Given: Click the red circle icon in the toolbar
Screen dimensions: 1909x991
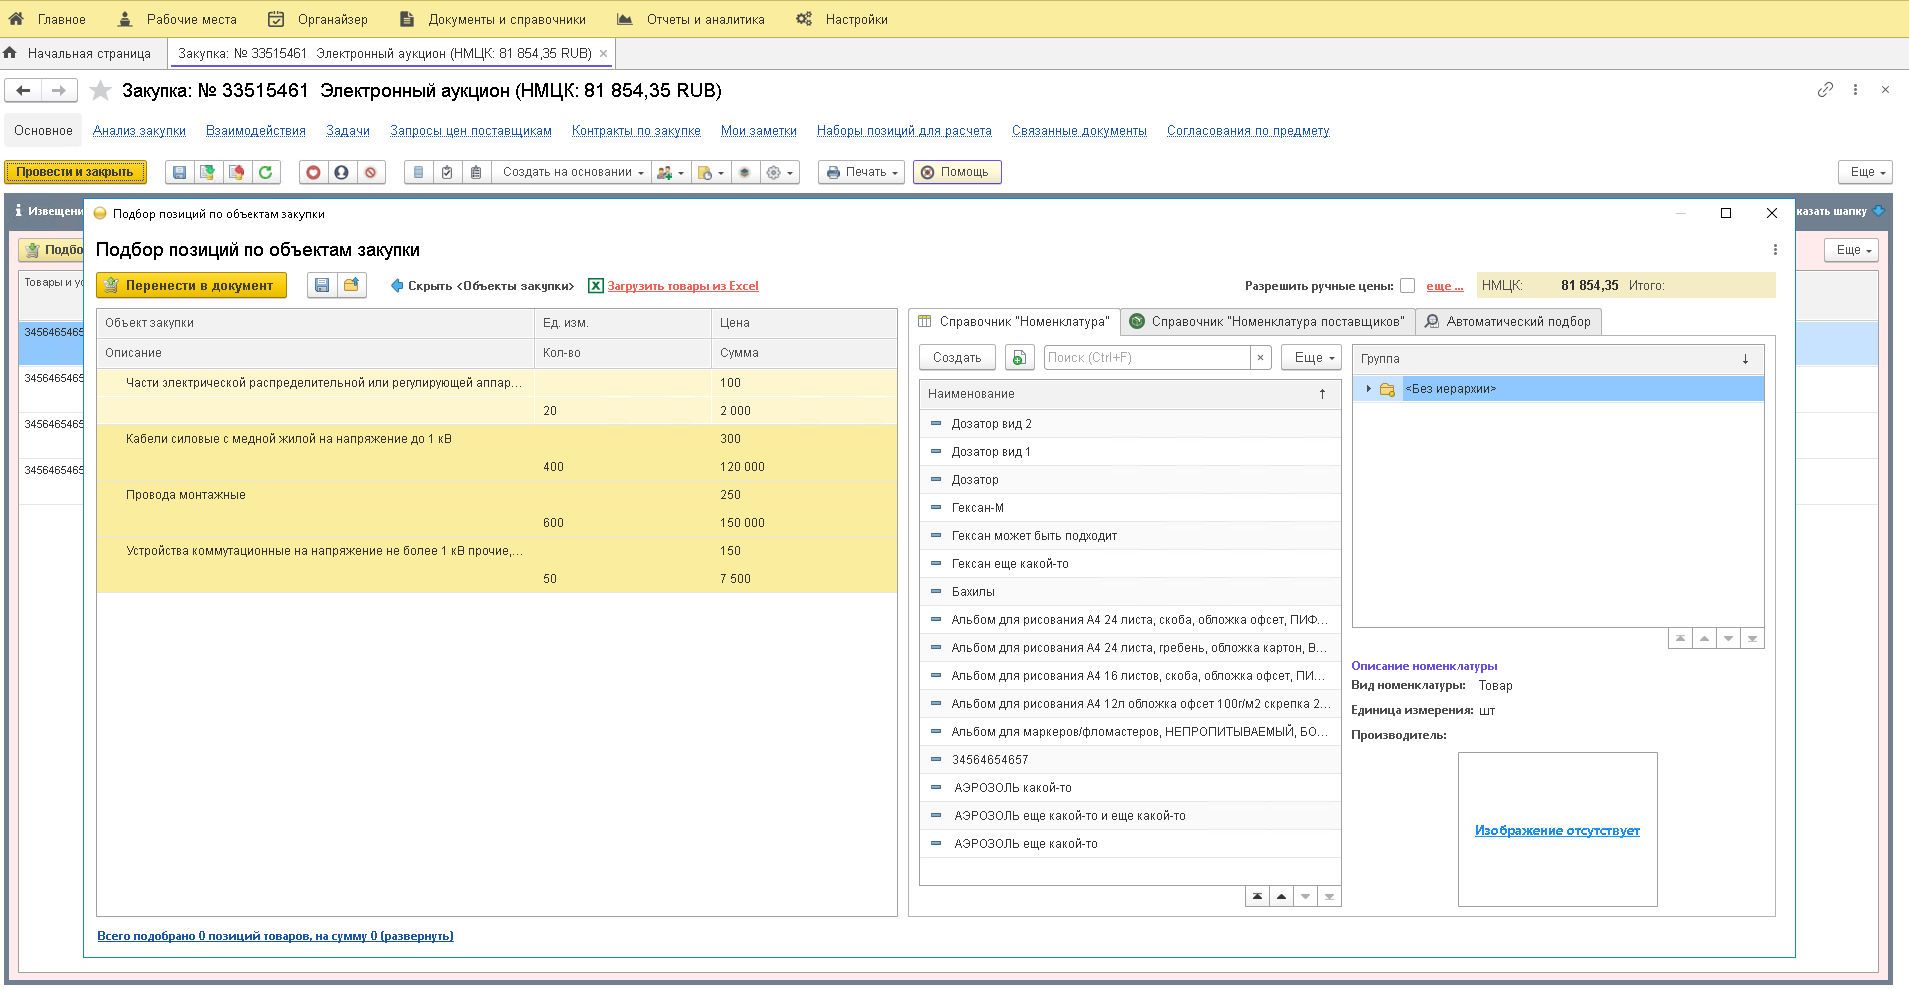Looking at the screenshot, I should (x=313, y=172).
